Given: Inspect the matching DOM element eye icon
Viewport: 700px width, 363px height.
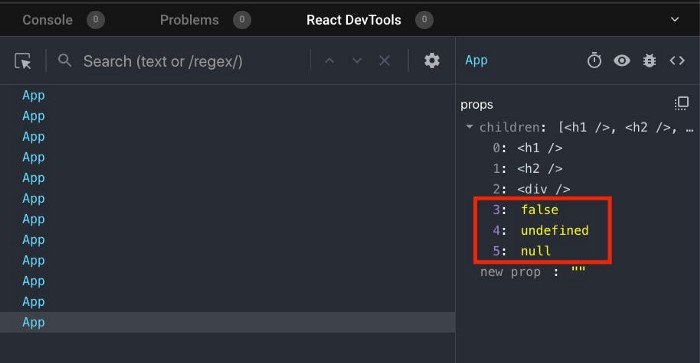Looking at the screenshot, I should tap(622, 60).
